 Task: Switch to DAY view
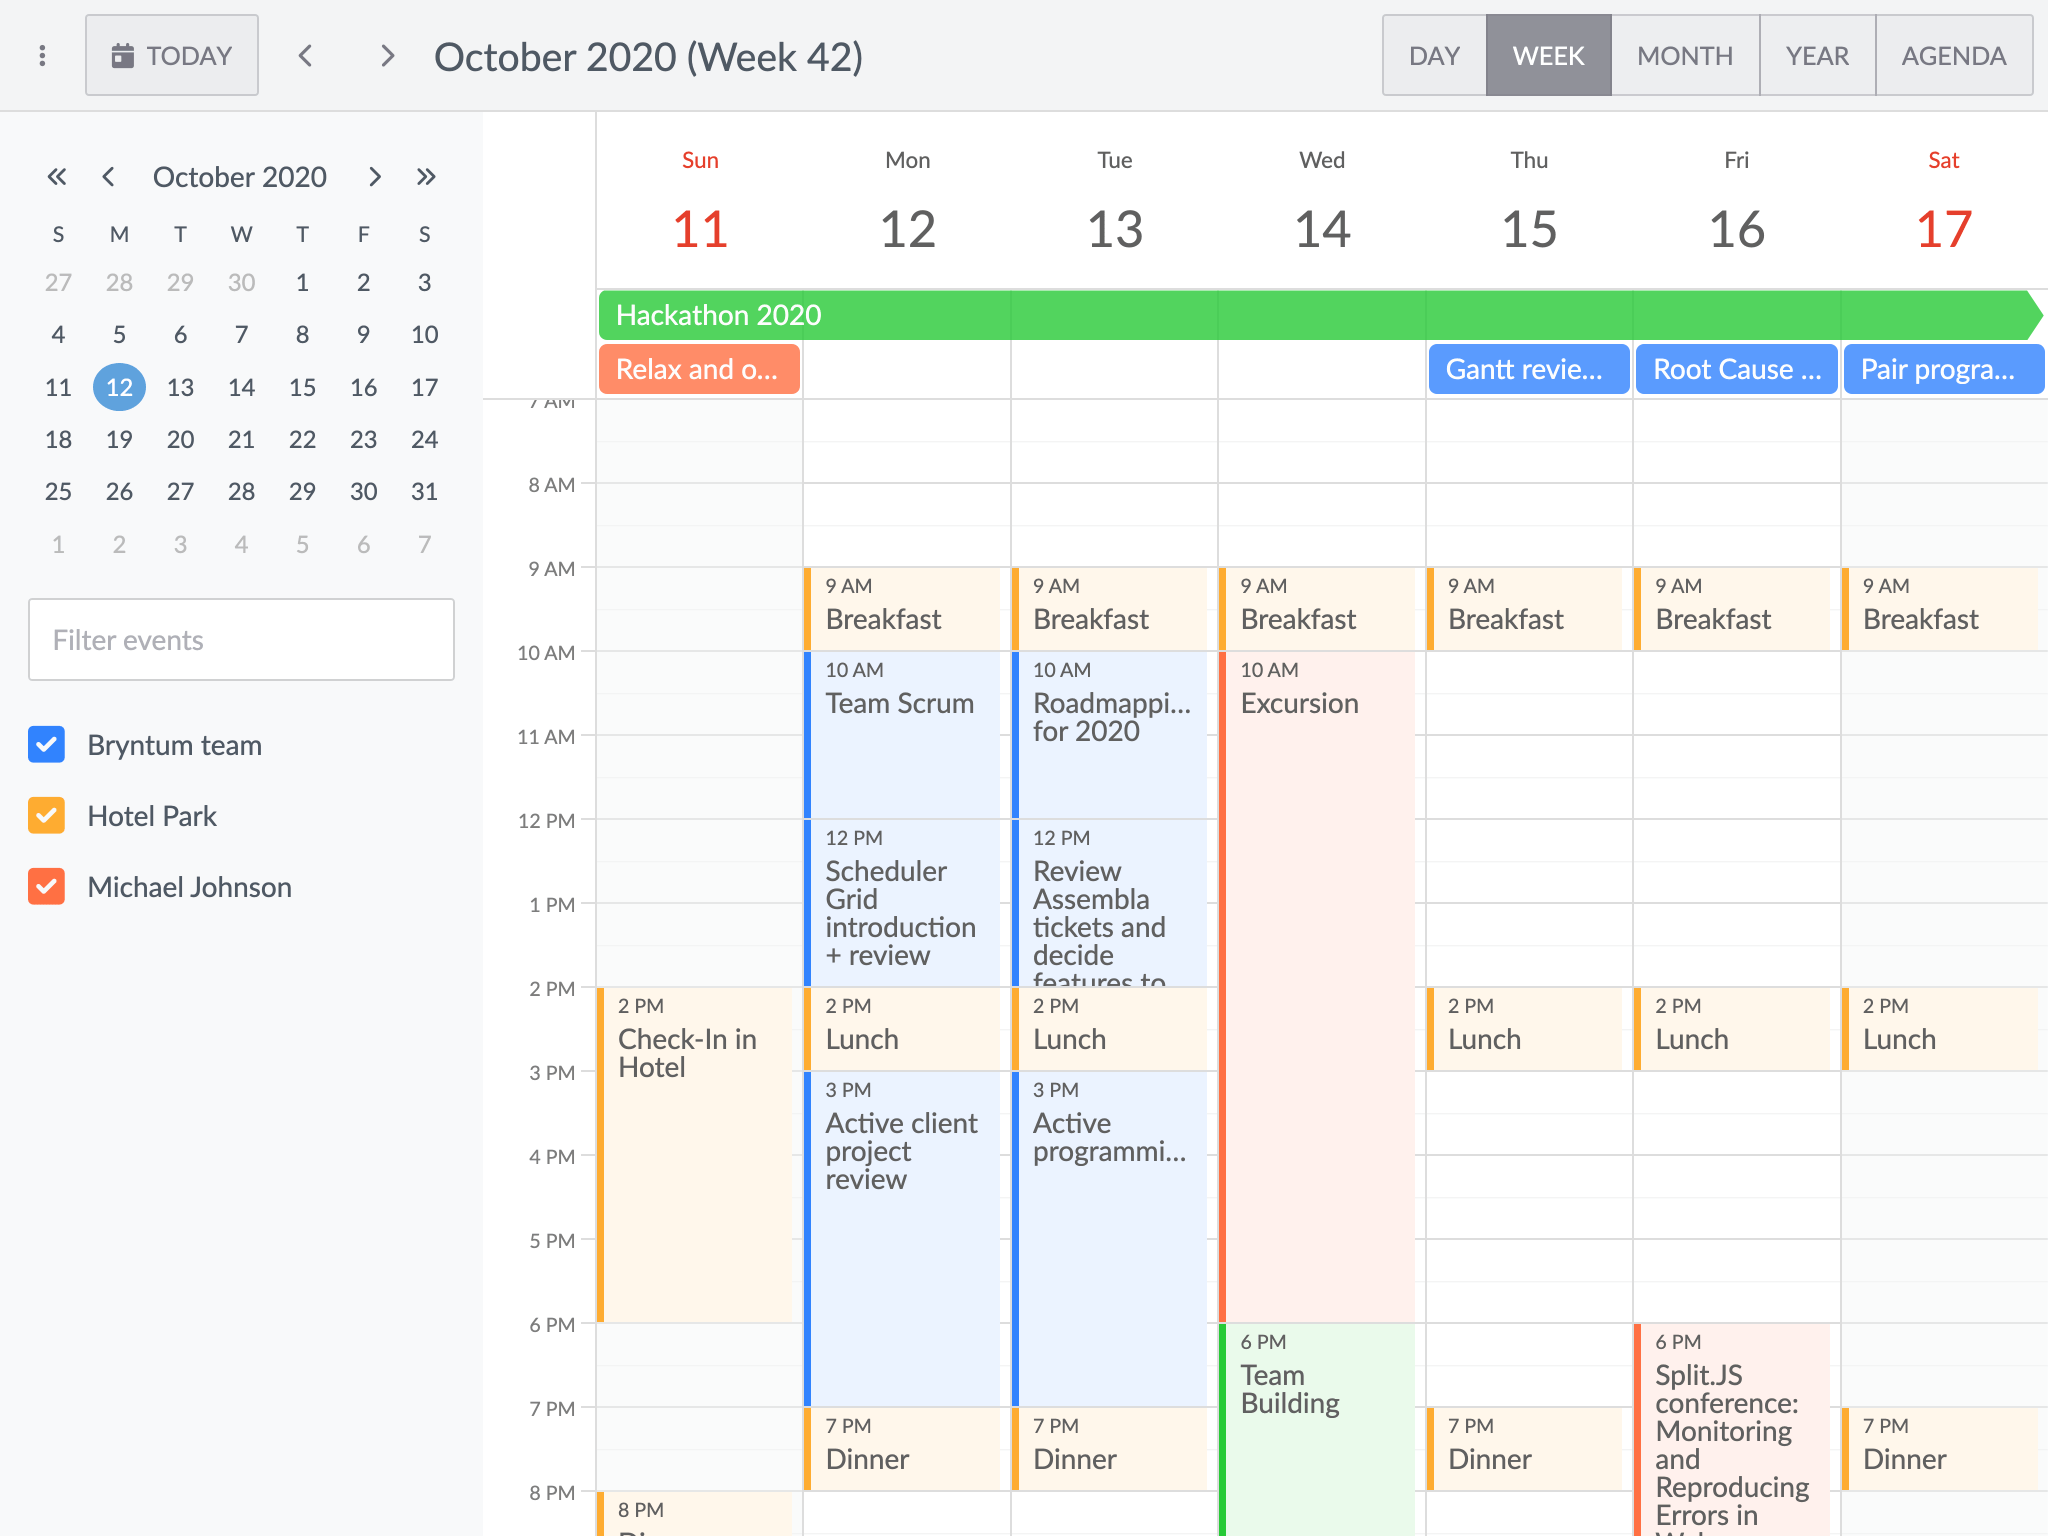click(x=1435, y=56)
